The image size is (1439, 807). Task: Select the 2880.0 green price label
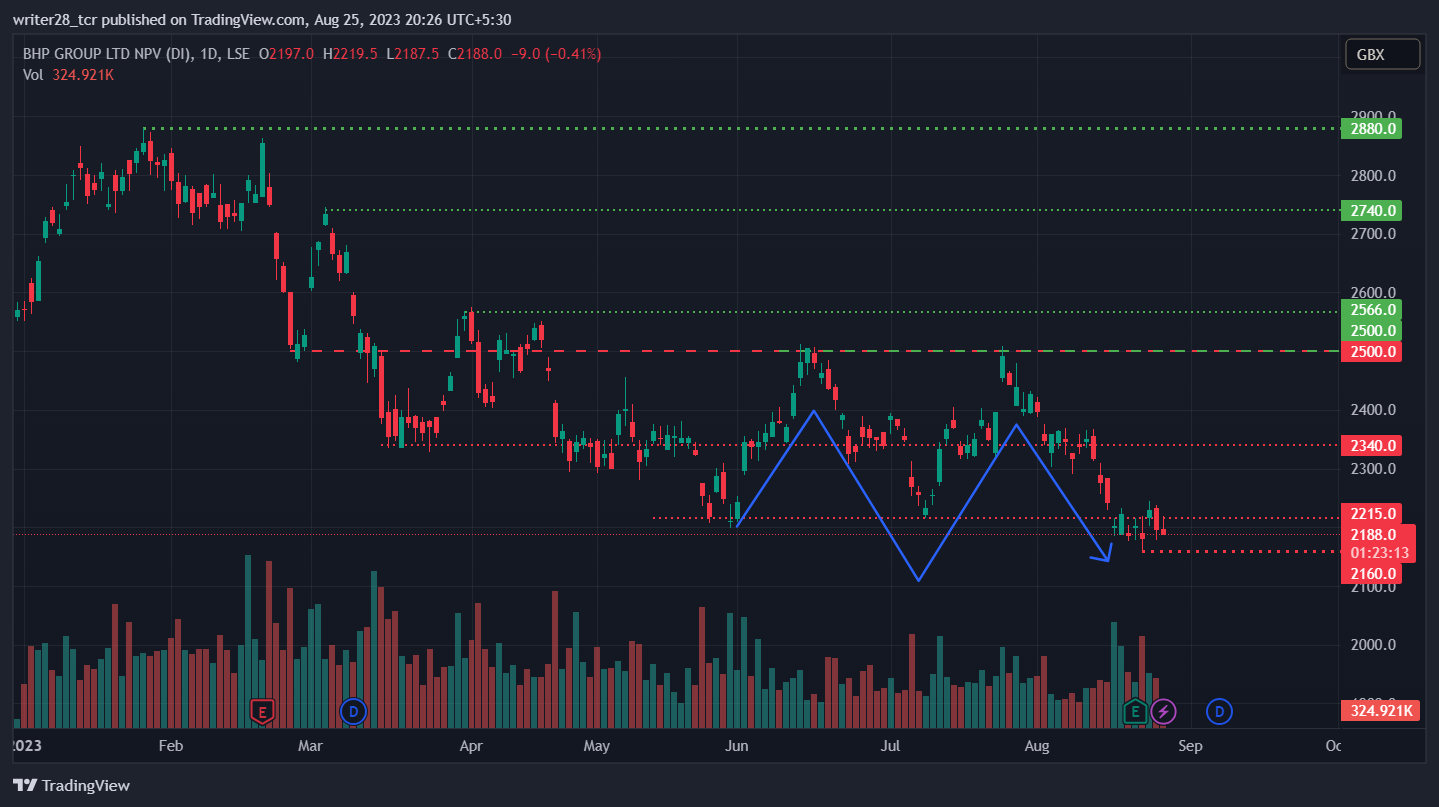1372,128
